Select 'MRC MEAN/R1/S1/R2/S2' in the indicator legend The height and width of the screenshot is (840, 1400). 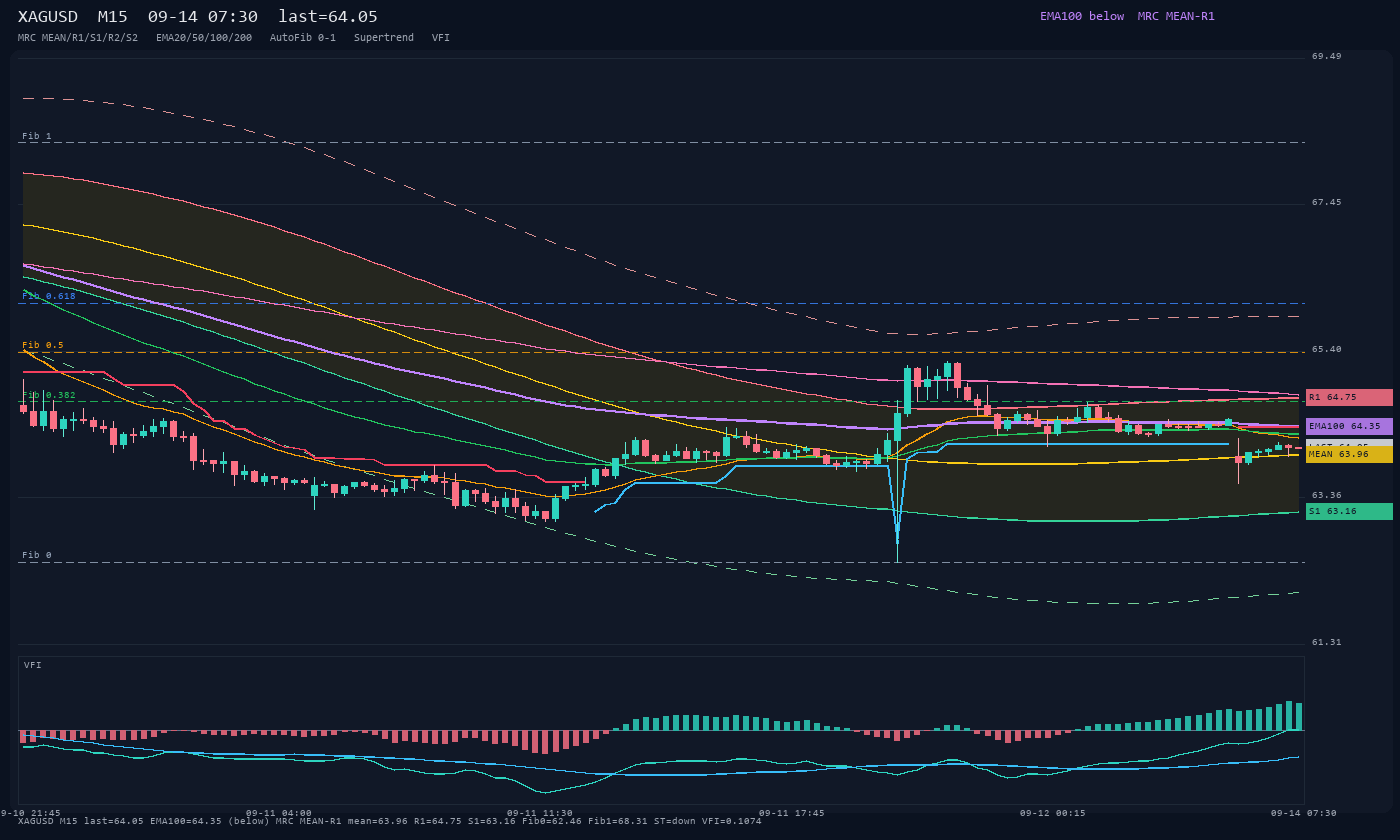pyautogui.click(x=78, y=38)
